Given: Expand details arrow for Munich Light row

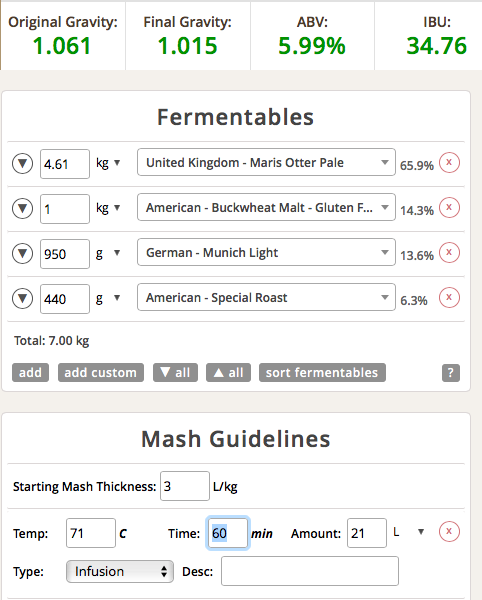Looking at the screenshot, I should 23,253.
